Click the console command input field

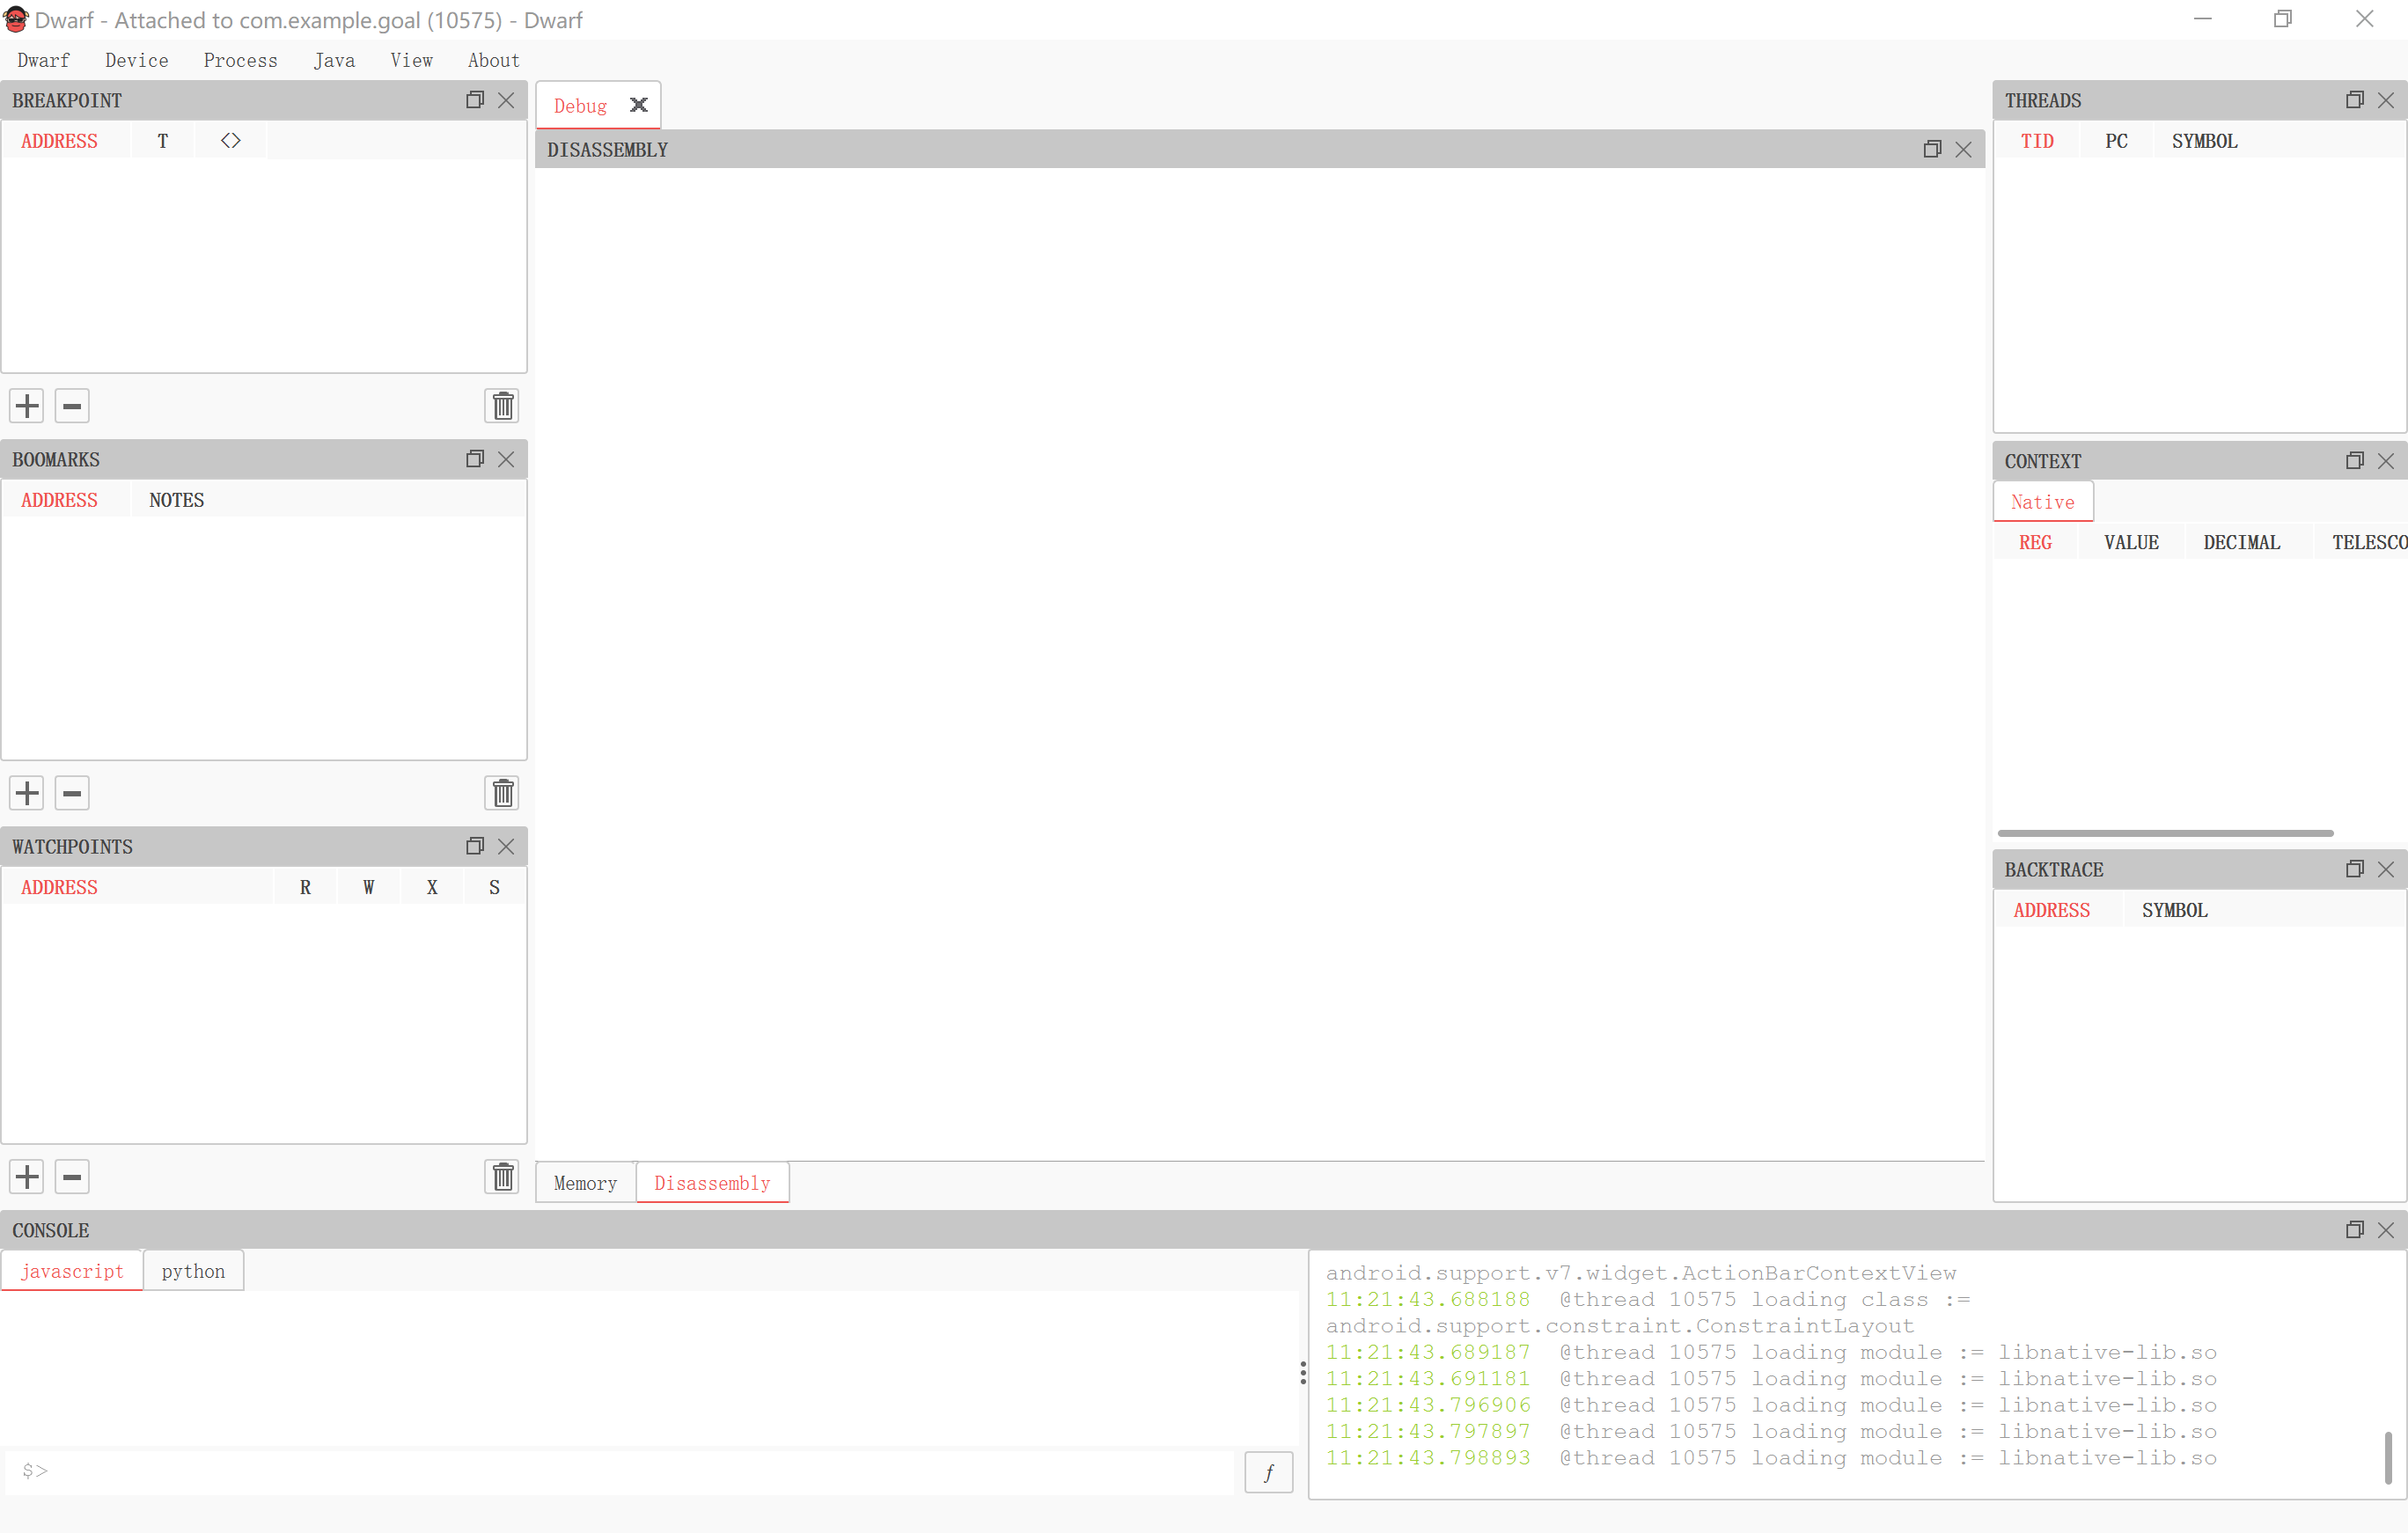(x=620, y=1471)
